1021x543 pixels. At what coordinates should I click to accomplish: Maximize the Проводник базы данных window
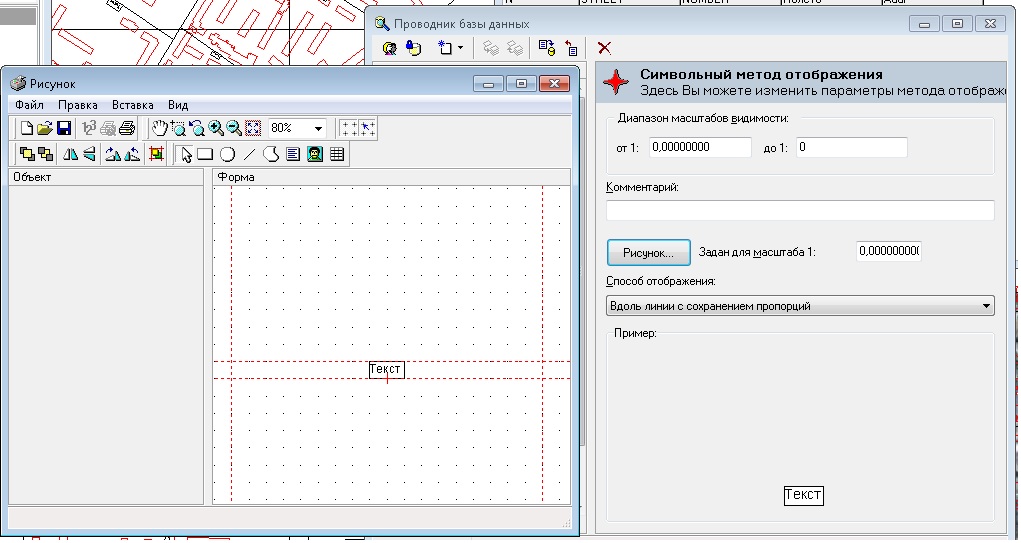[957, 24]
